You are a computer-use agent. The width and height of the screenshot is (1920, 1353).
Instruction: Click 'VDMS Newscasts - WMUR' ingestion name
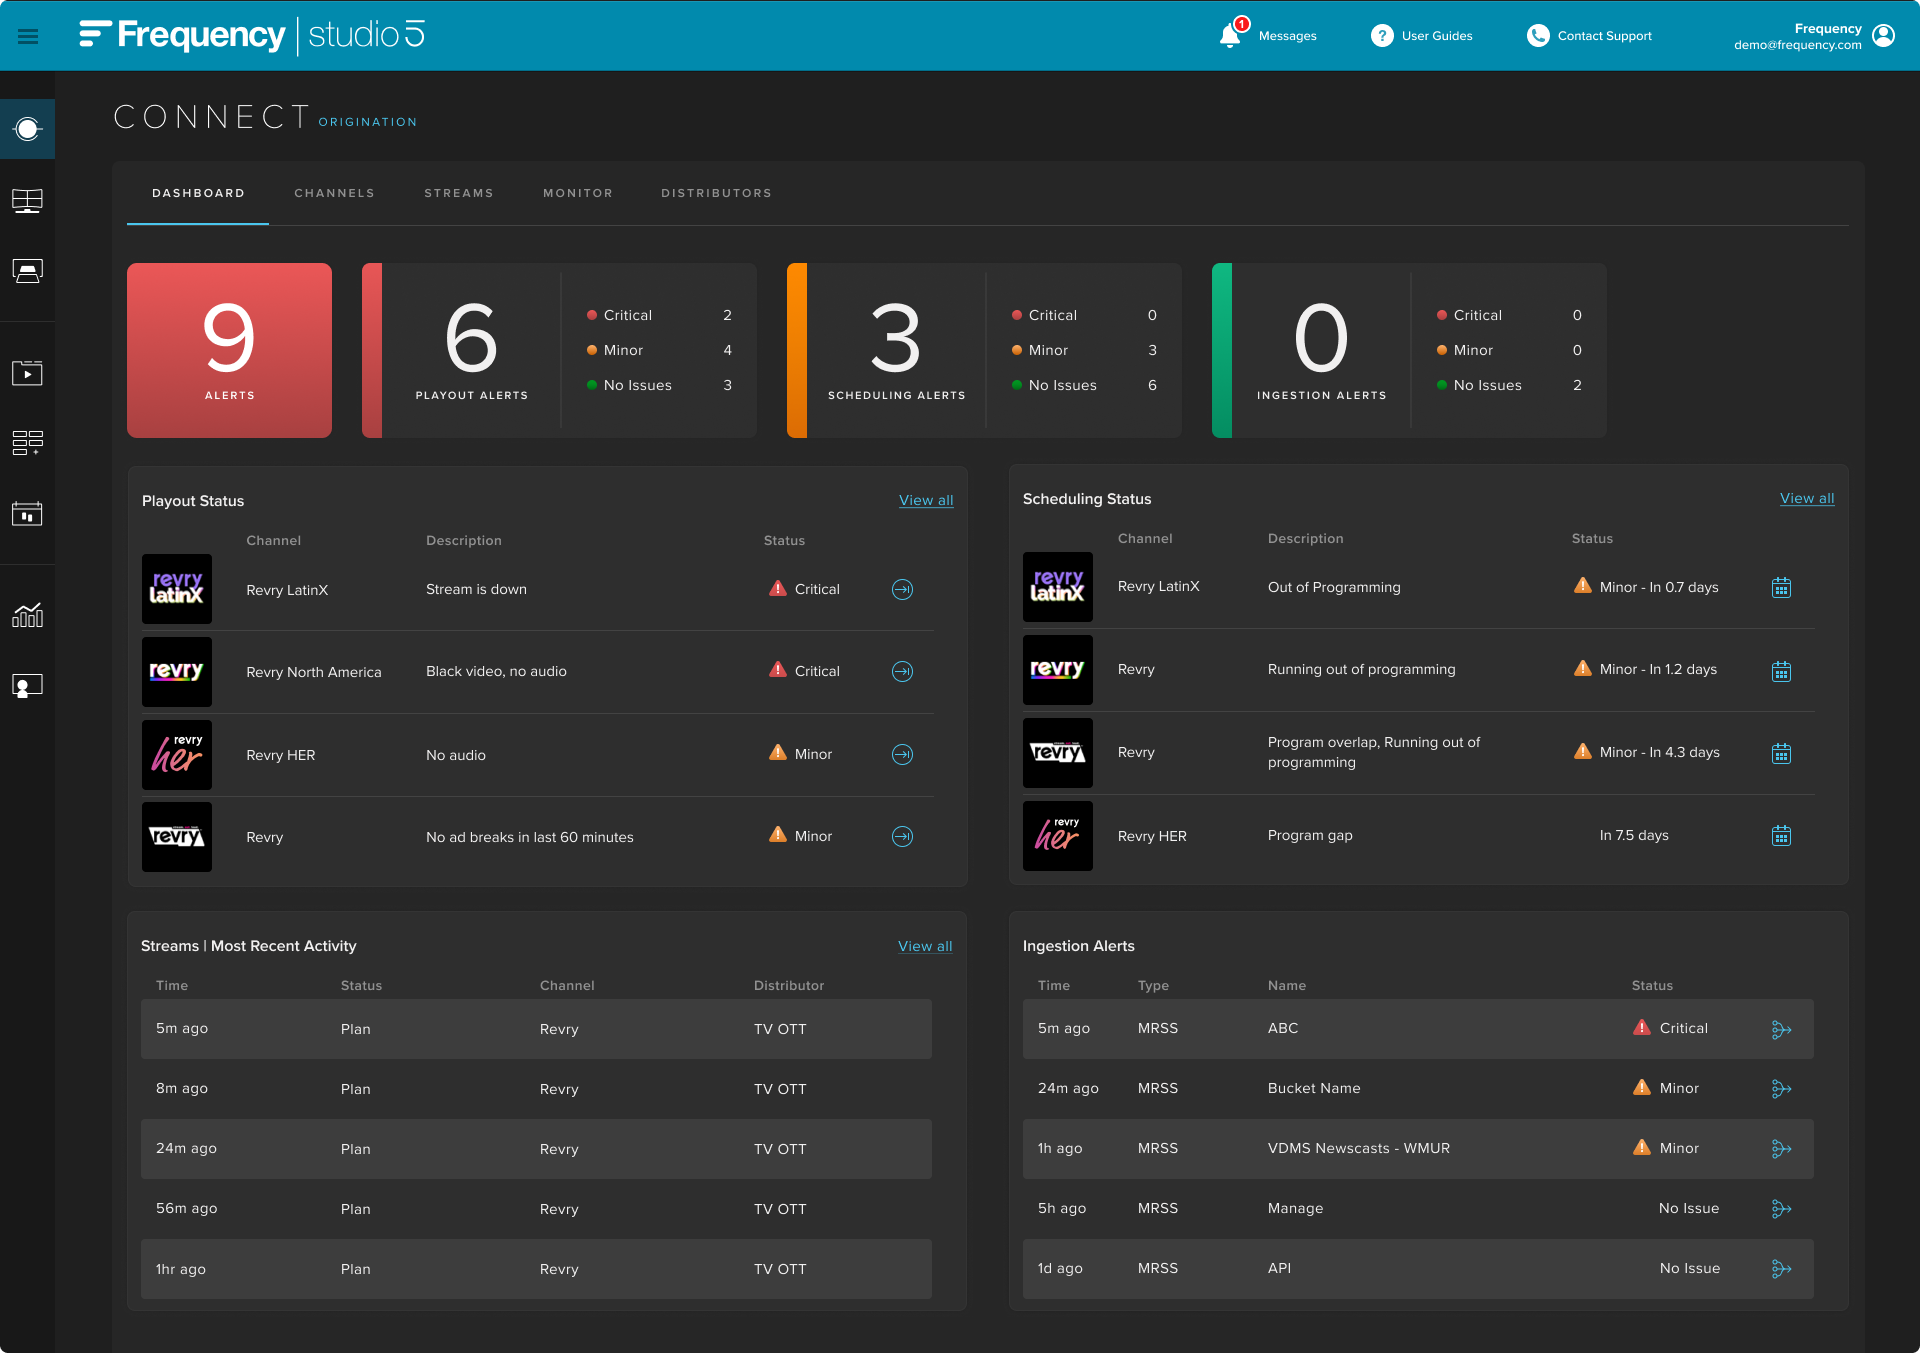[x=1358, y=1148]
